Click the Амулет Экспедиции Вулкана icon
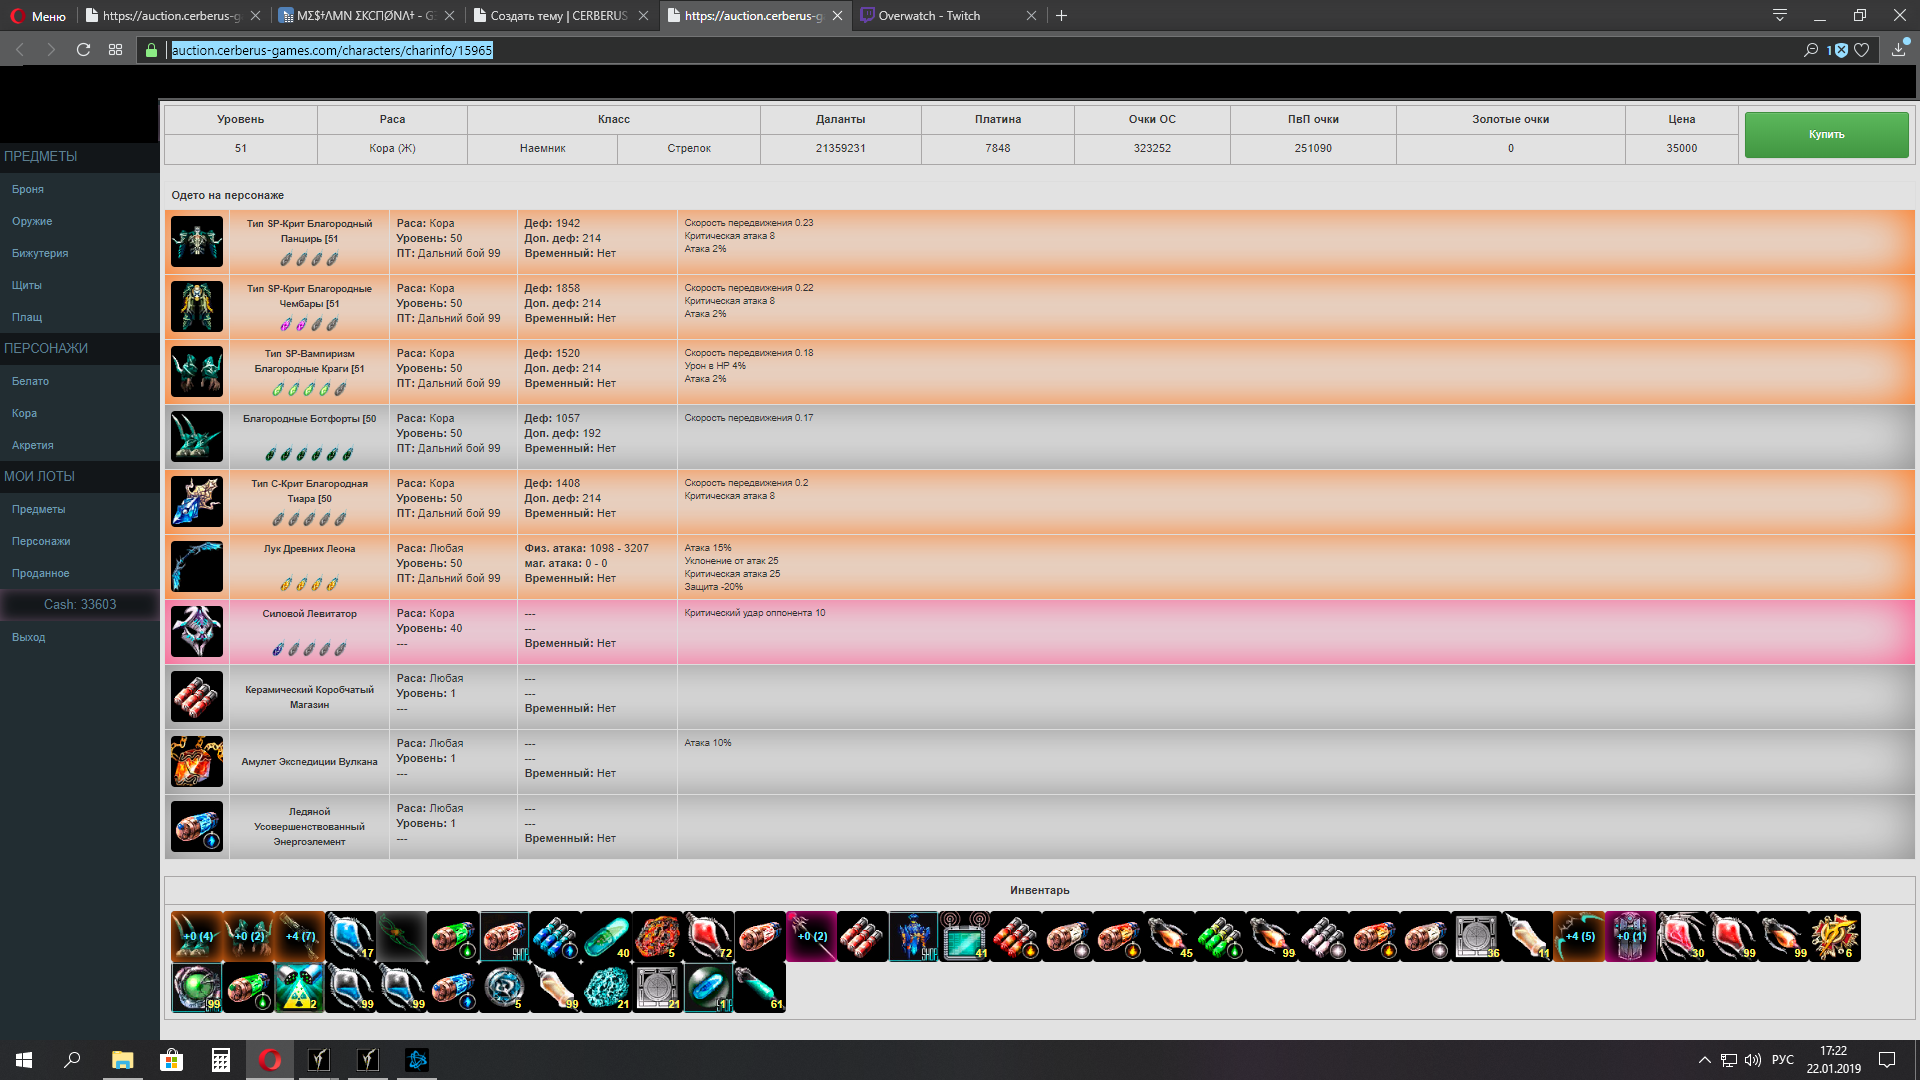Screen dimensions: 1920x1080 coord(197,761)
